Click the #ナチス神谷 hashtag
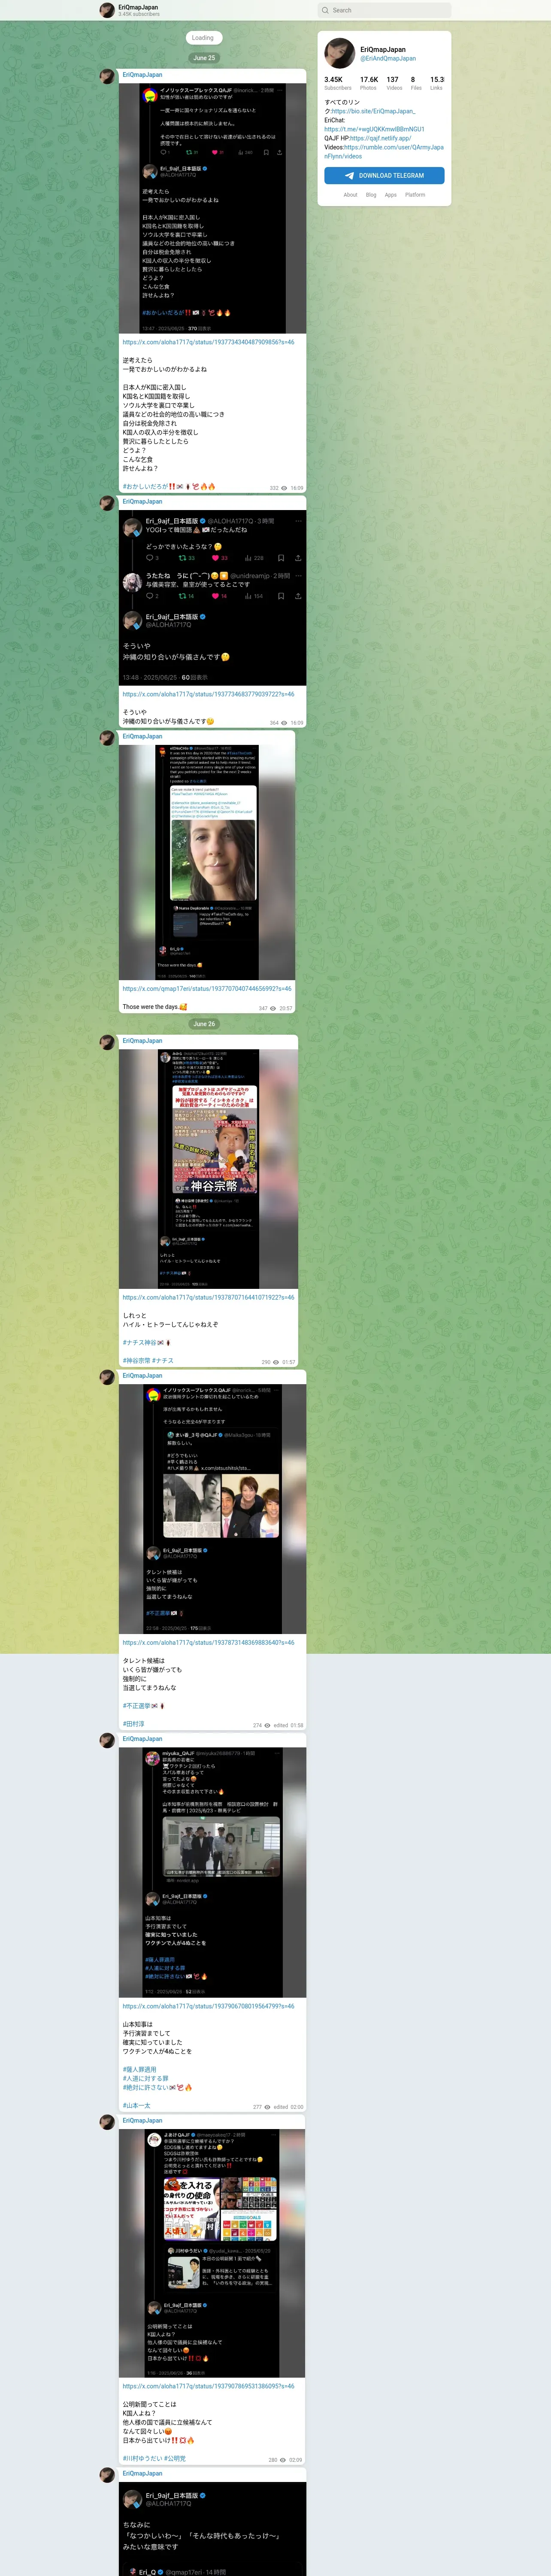Screen dimensions: 551x2576 click(139, 1342)
